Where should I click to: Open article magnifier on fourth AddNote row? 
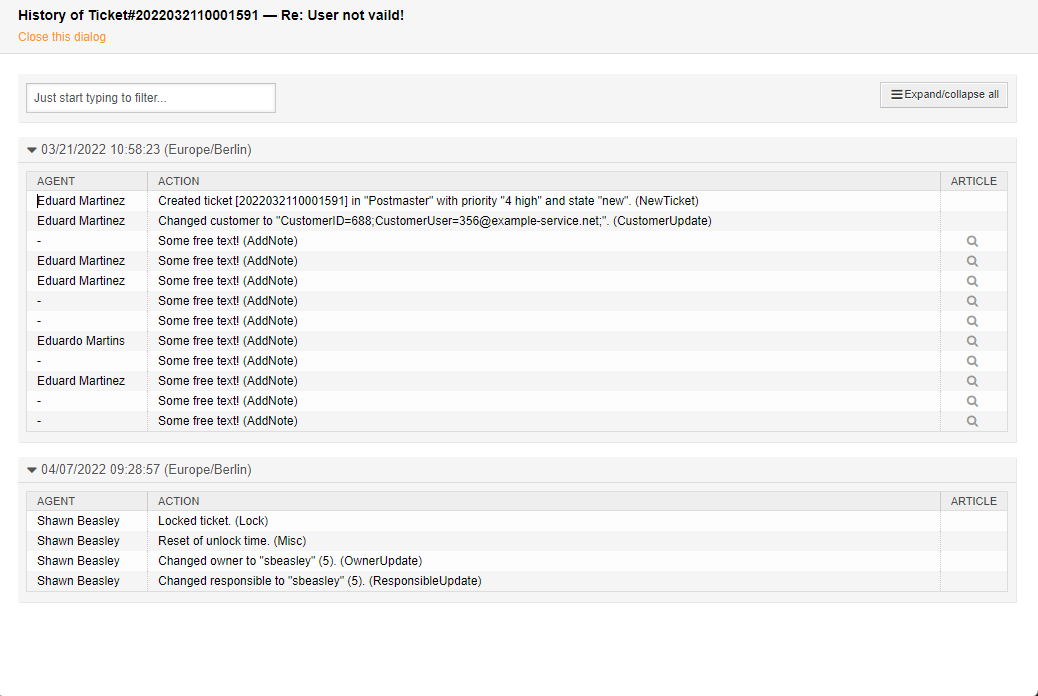point(972,301)
